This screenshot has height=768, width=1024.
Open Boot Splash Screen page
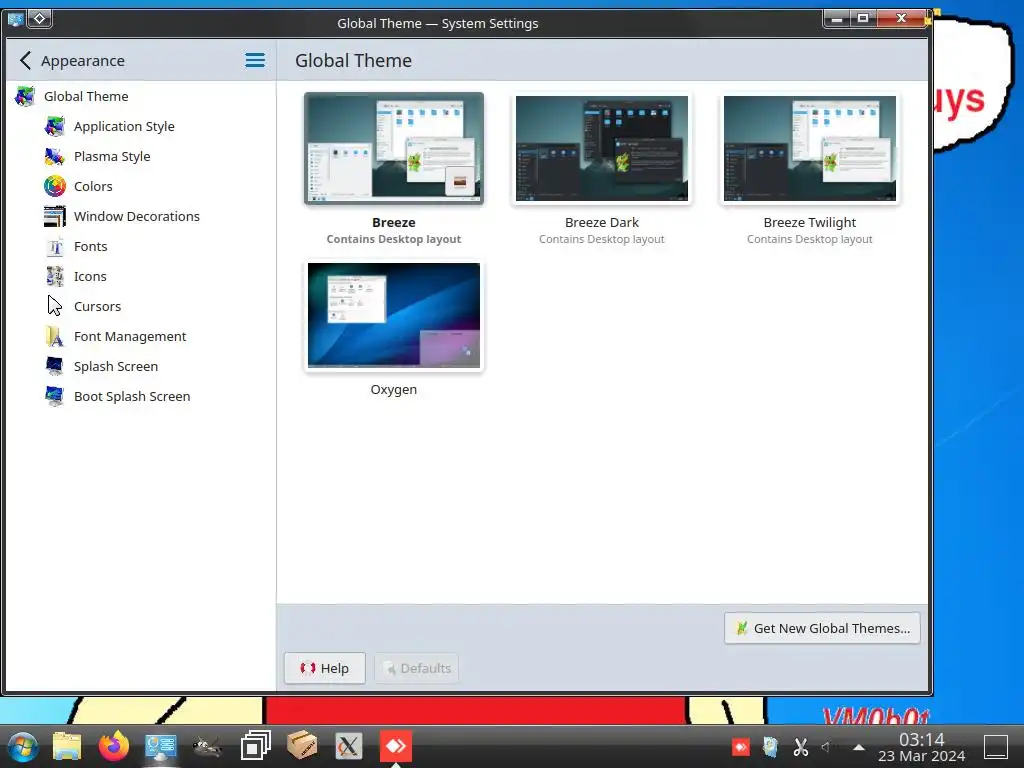tap(132, 396)
